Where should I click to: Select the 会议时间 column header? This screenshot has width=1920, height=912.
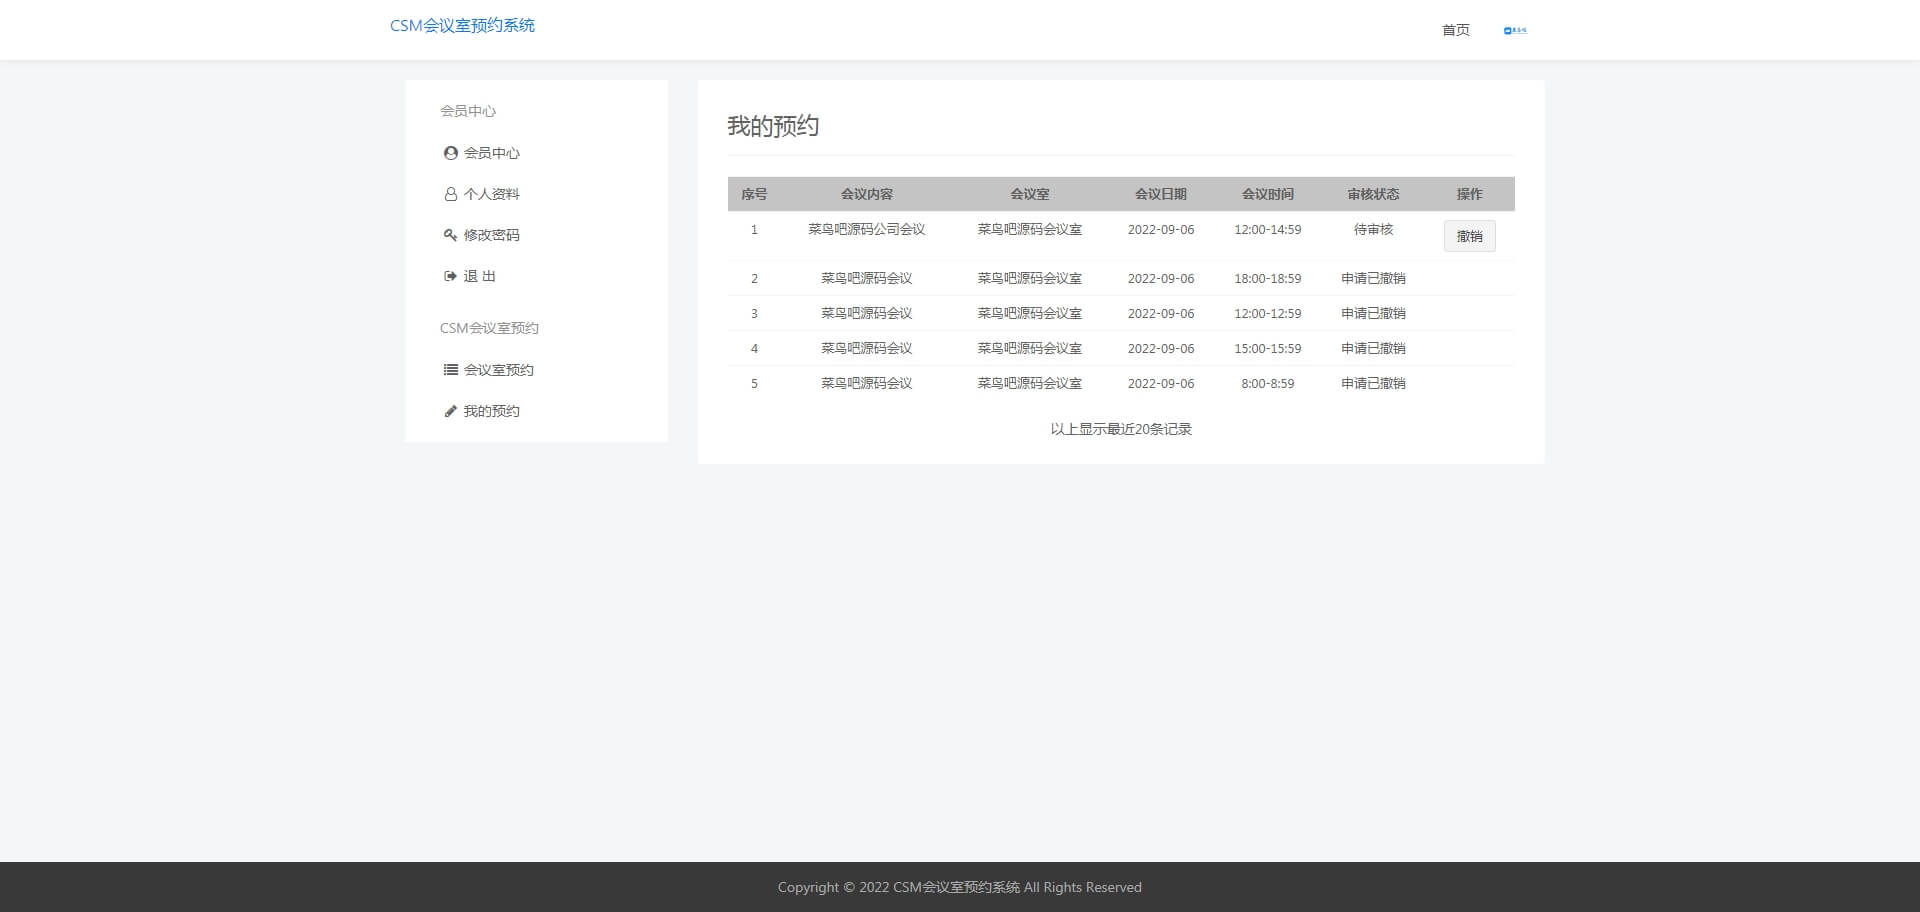tap(1267, 194)
